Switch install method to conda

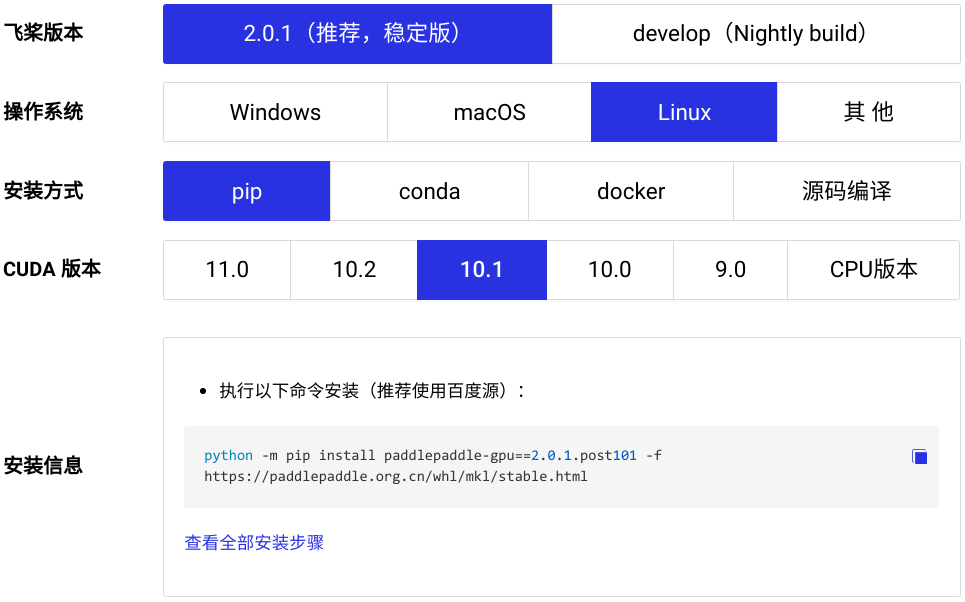(429, 191)
